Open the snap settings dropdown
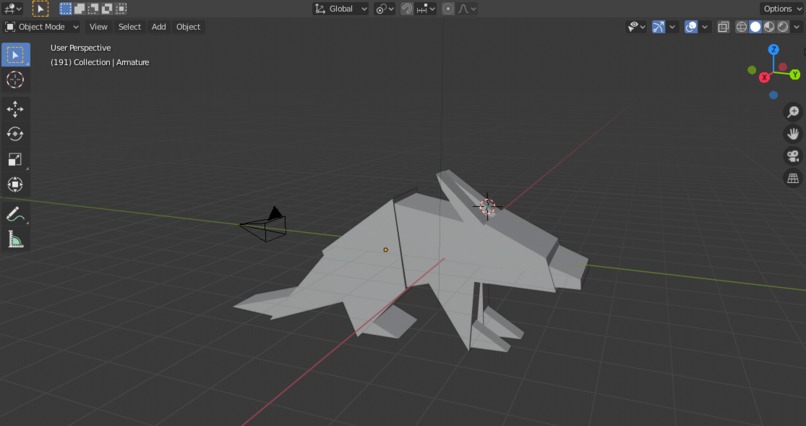 pos(426,9)
